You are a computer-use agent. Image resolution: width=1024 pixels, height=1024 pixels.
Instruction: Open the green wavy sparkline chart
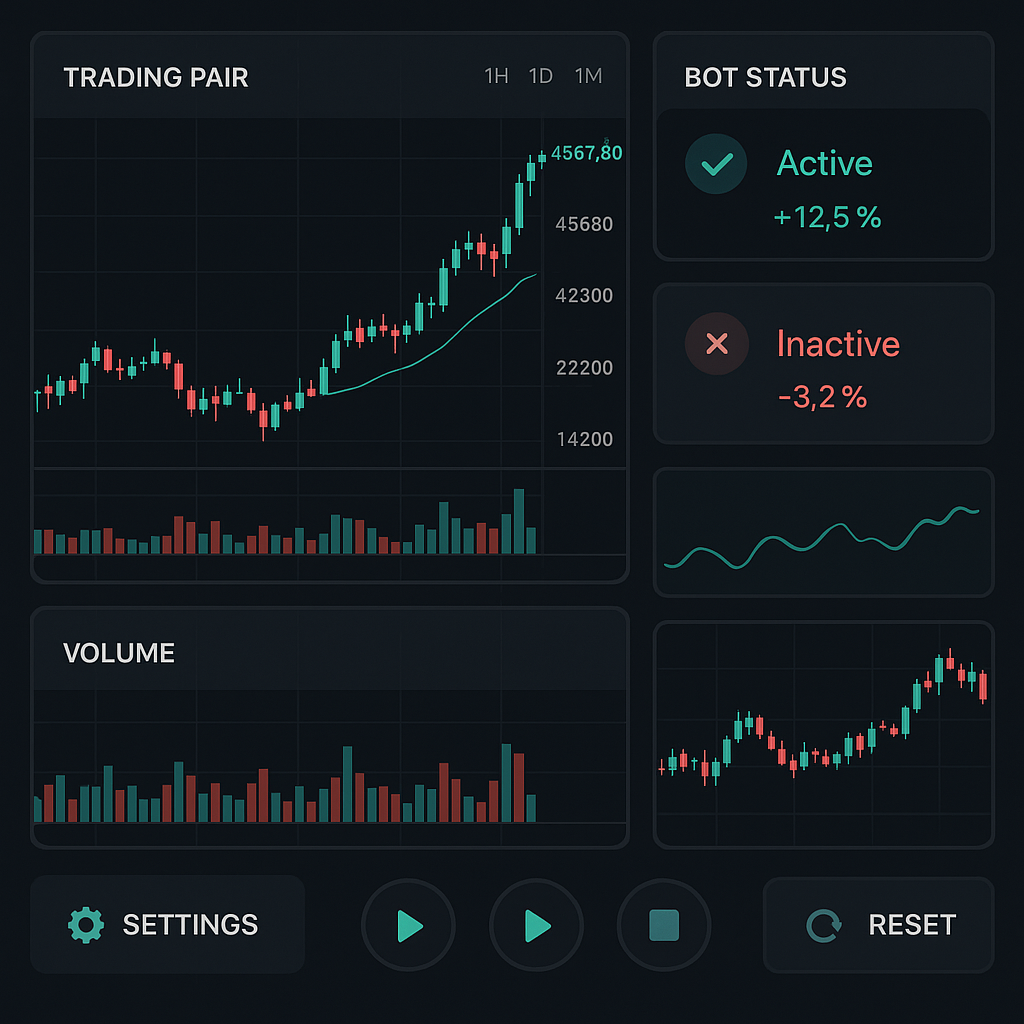[x=822, y=535]
